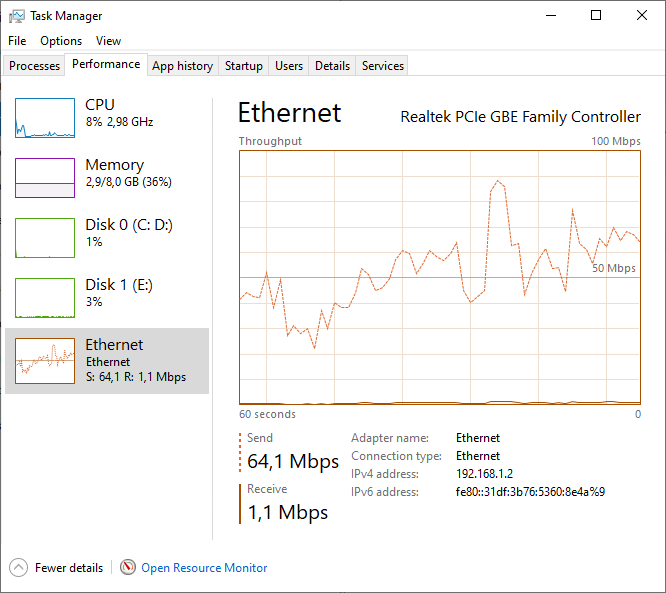Open the Options menu

tap(61, 41)
